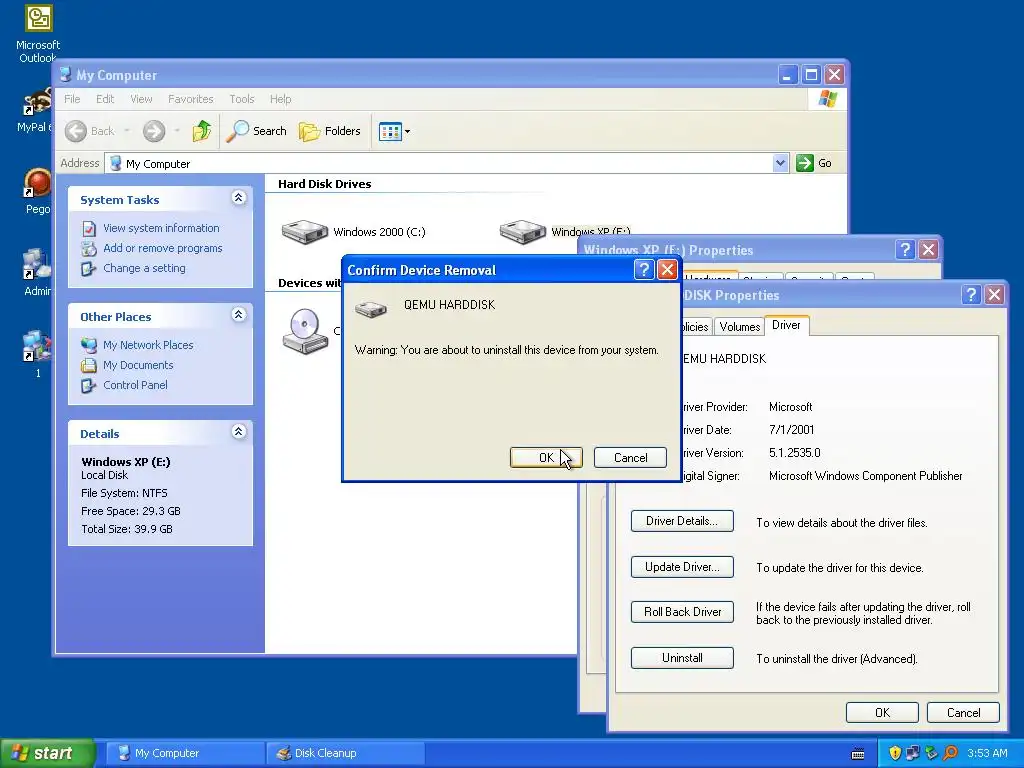This screenshot has width=1024, height=768.
Task: Close the Confirm Device Removal dialog
Action: pos(667,269)
